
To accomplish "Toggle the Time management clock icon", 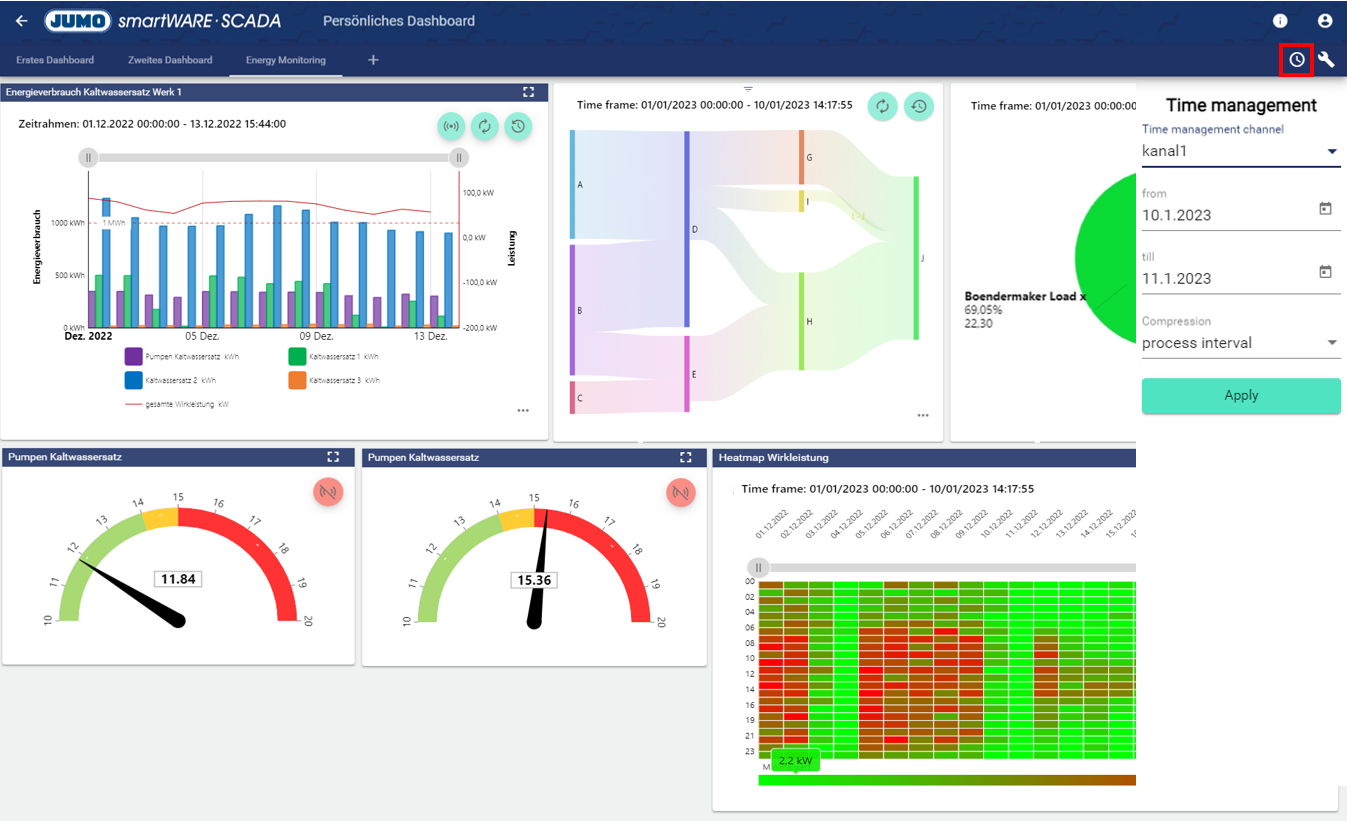I will click(x=1297, y=60).
